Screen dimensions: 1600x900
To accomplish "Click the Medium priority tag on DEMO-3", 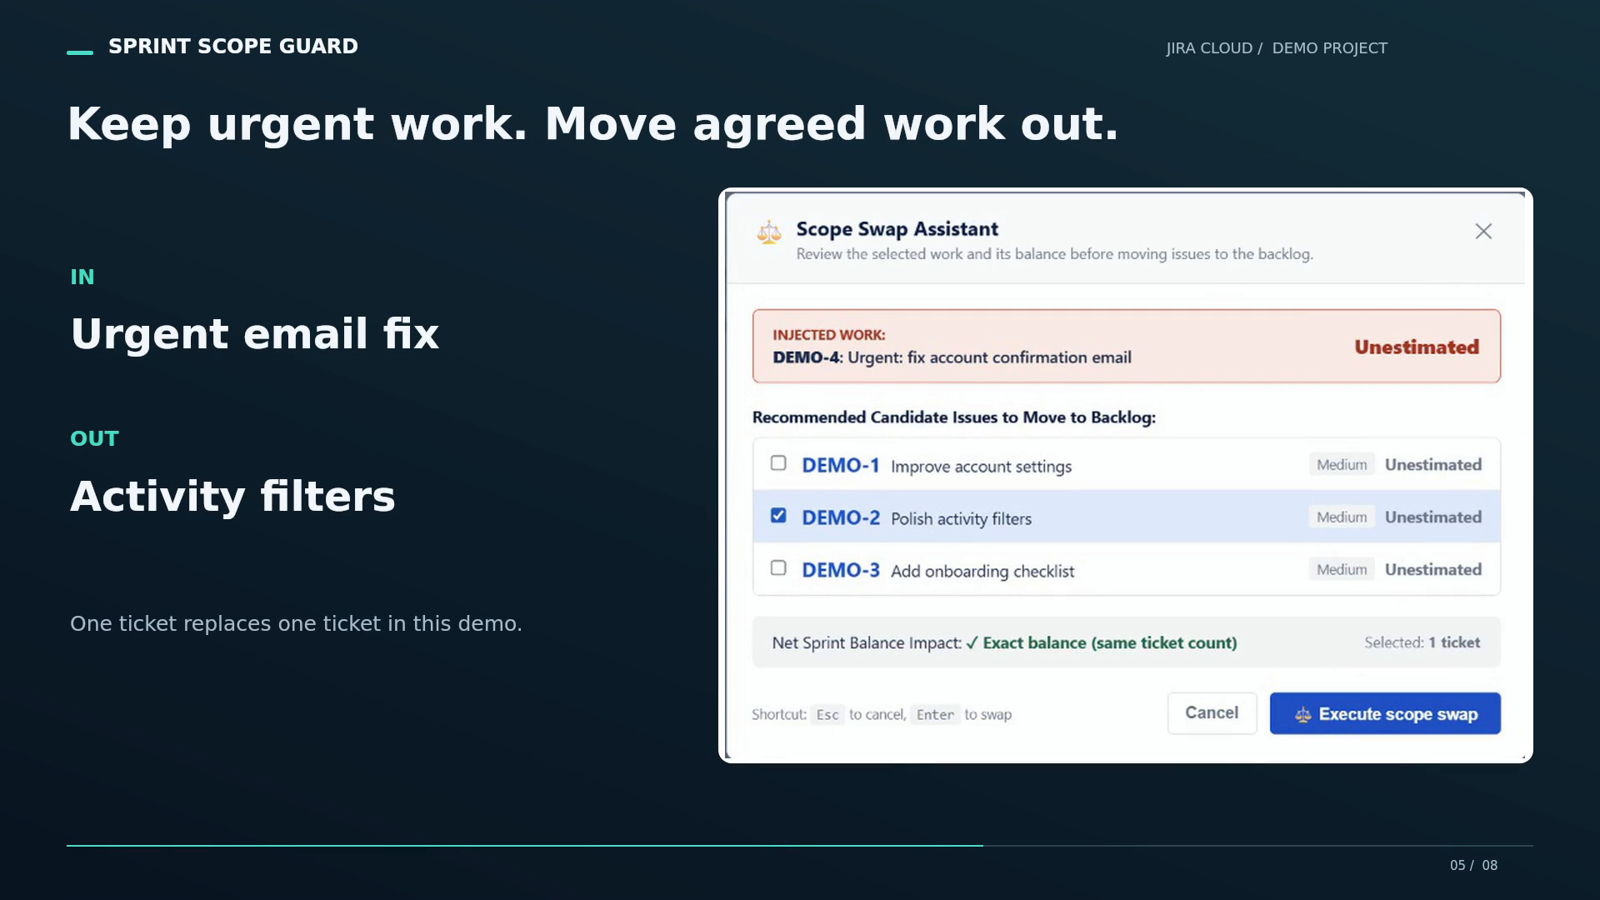I will pos(1341,569).
